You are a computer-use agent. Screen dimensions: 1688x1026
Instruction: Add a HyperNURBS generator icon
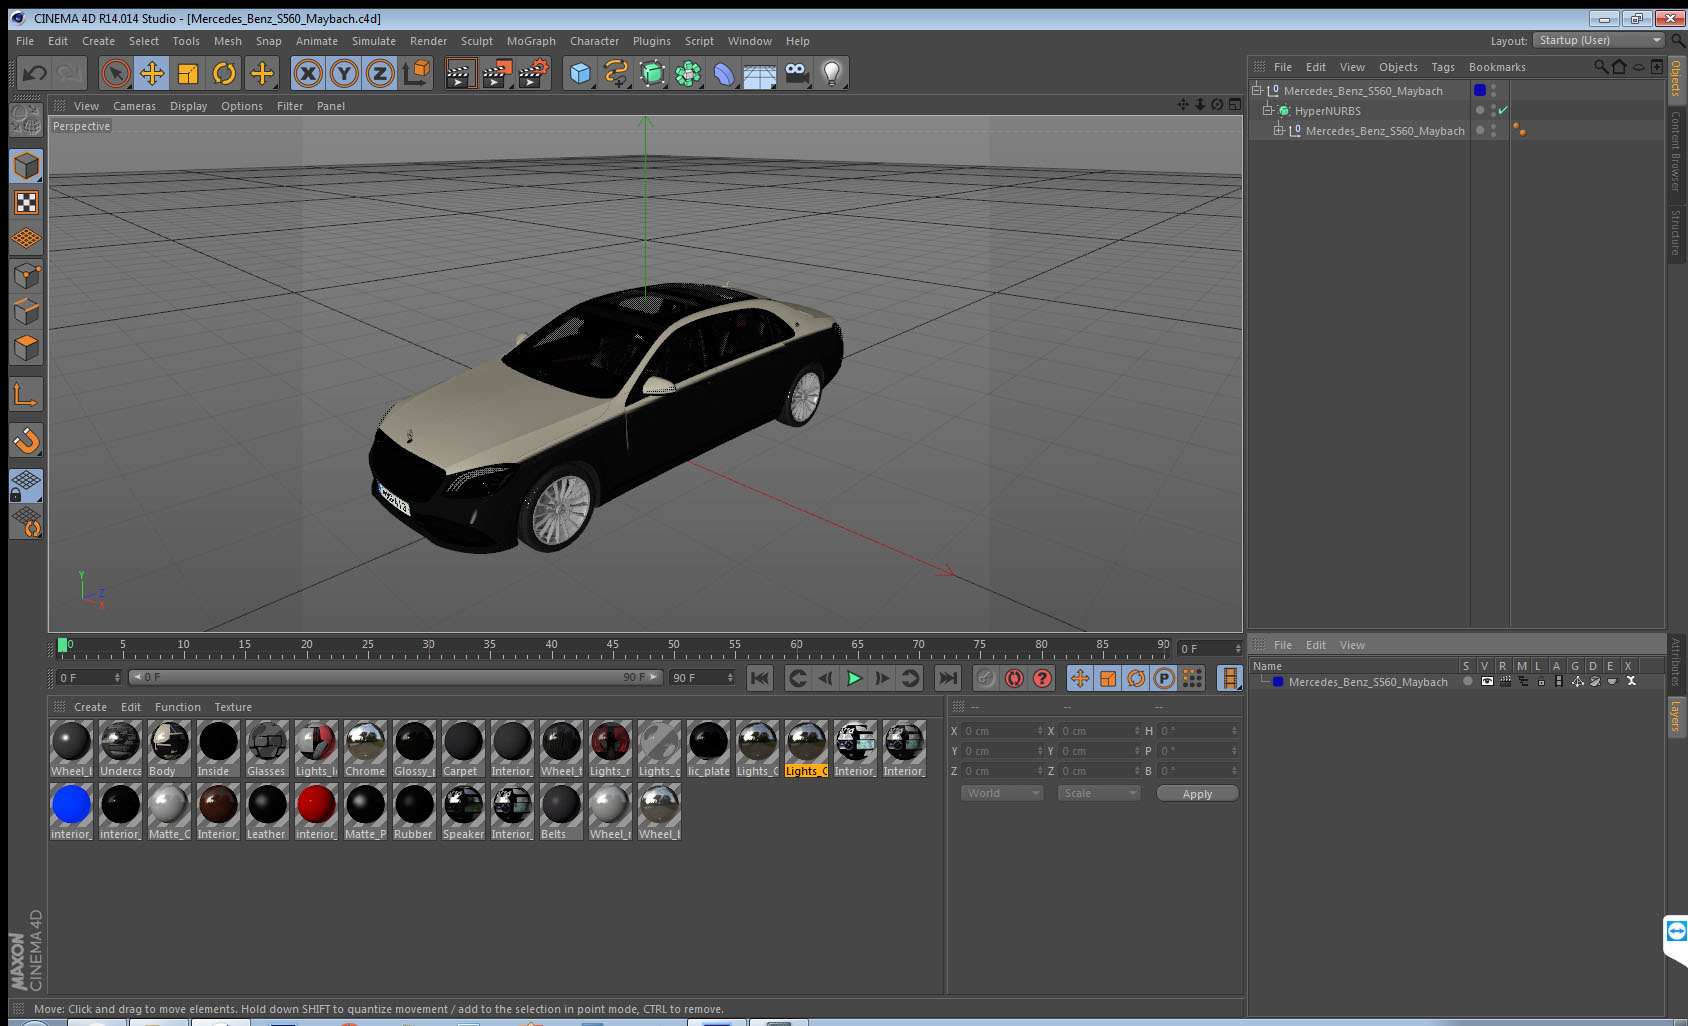tap(652, 73)
